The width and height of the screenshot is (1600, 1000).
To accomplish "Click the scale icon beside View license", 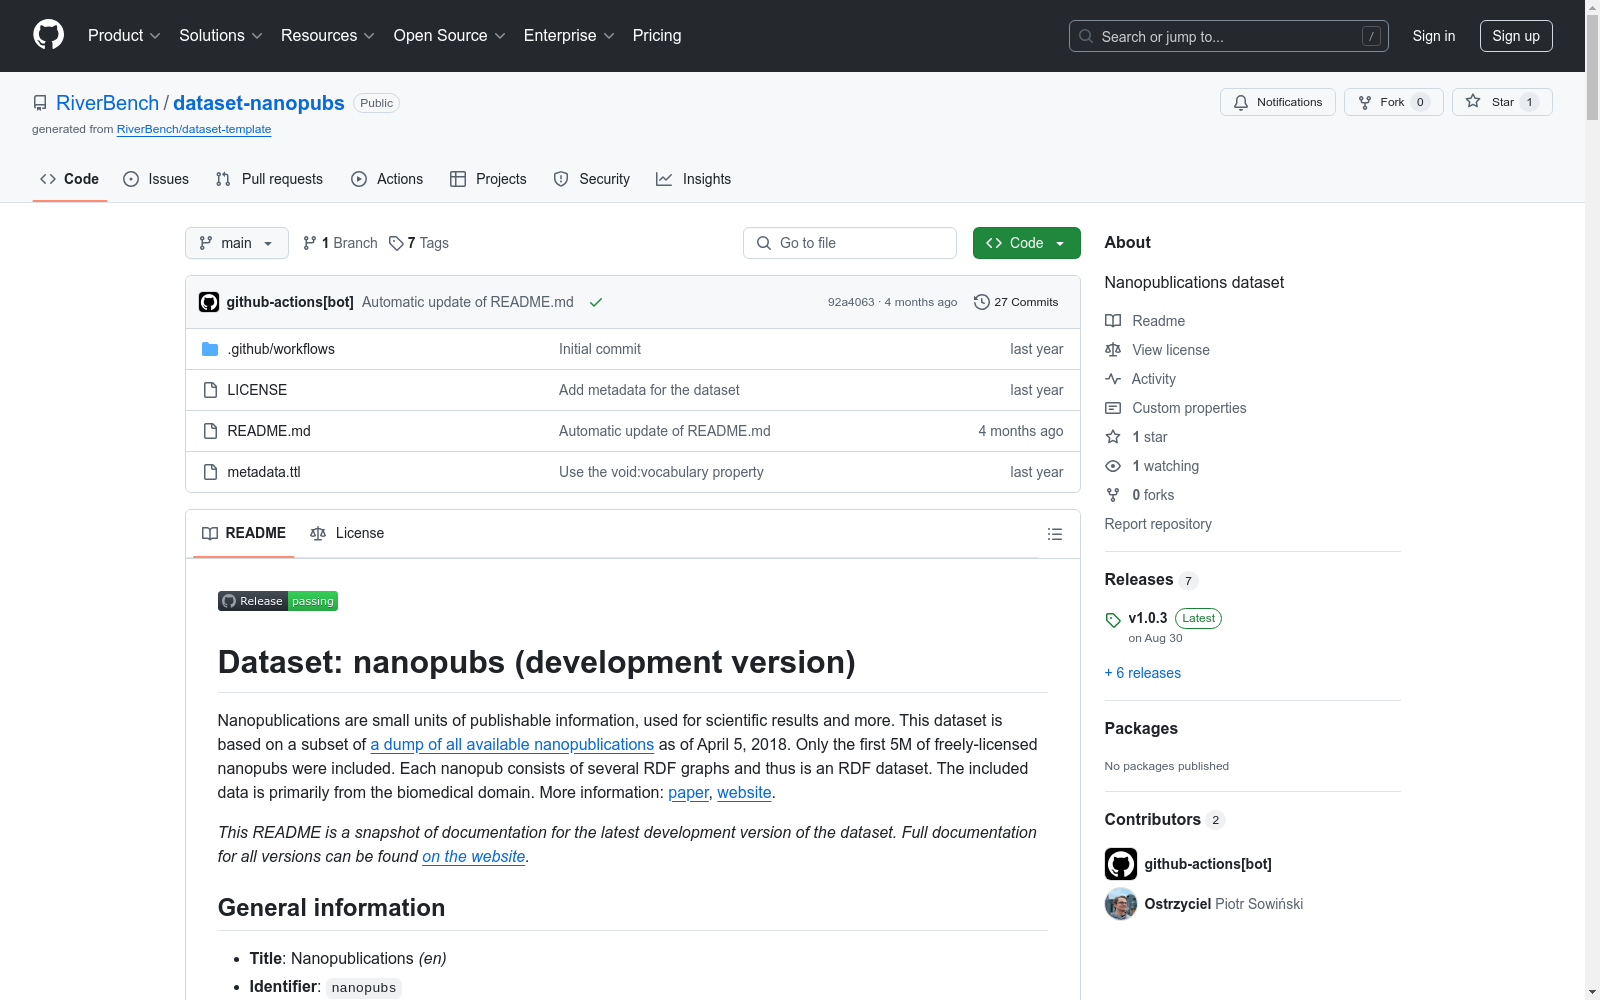I will click(x=1113, y=350).
